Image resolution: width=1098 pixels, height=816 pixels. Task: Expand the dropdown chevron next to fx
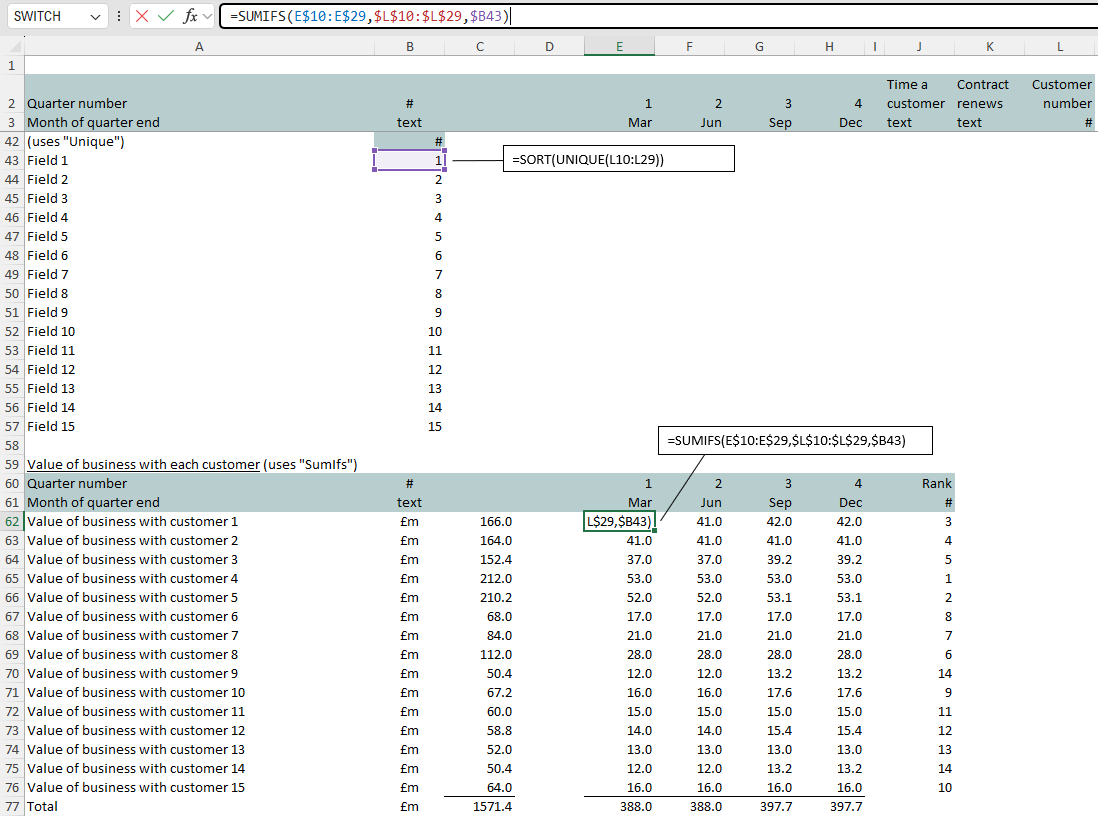pyautogui.click(x=208, y=16)
